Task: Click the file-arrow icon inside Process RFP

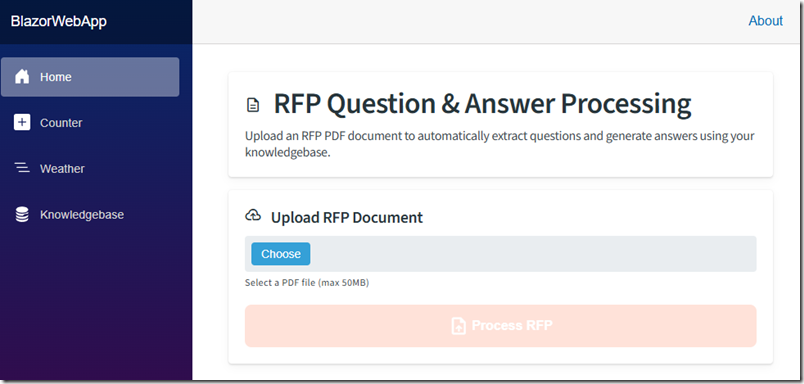Action: pyautogui.click(x=458, y=326)
